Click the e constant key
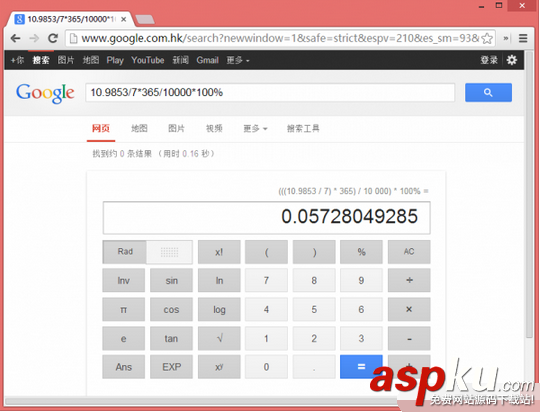The width and height of the screenshot is (540, 412). click(x=124, y=339)
